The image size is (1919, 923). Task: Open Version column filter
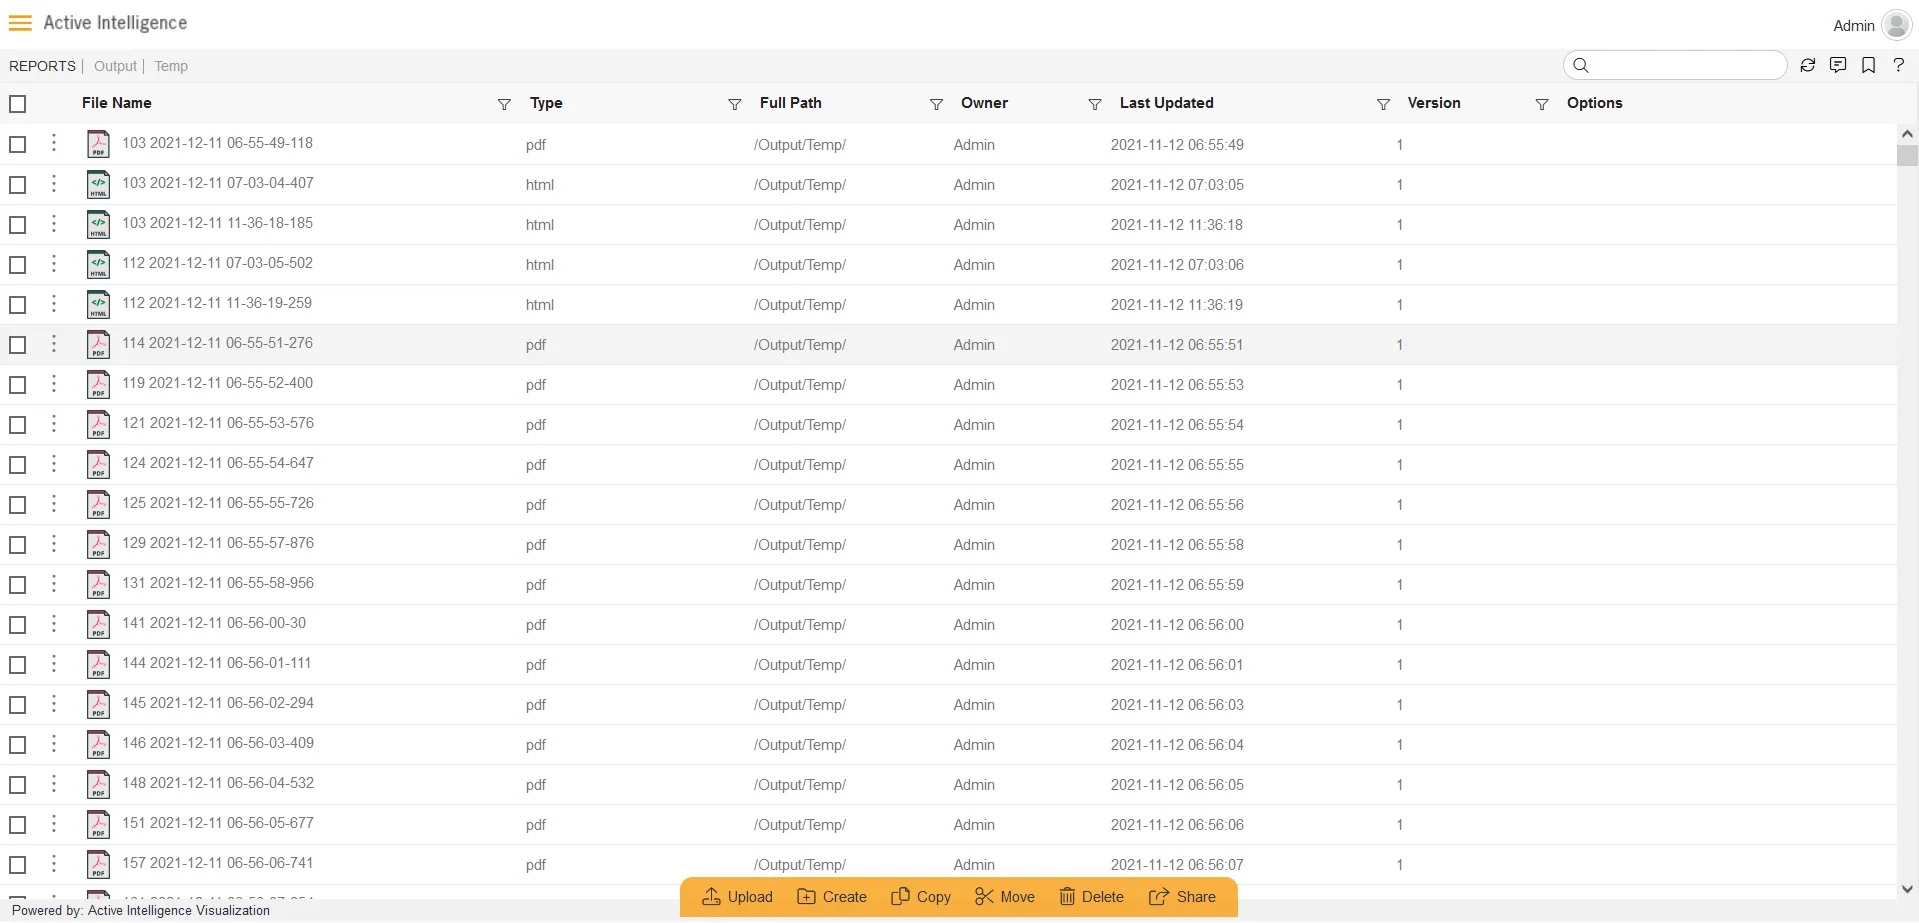pos(1542,104)
